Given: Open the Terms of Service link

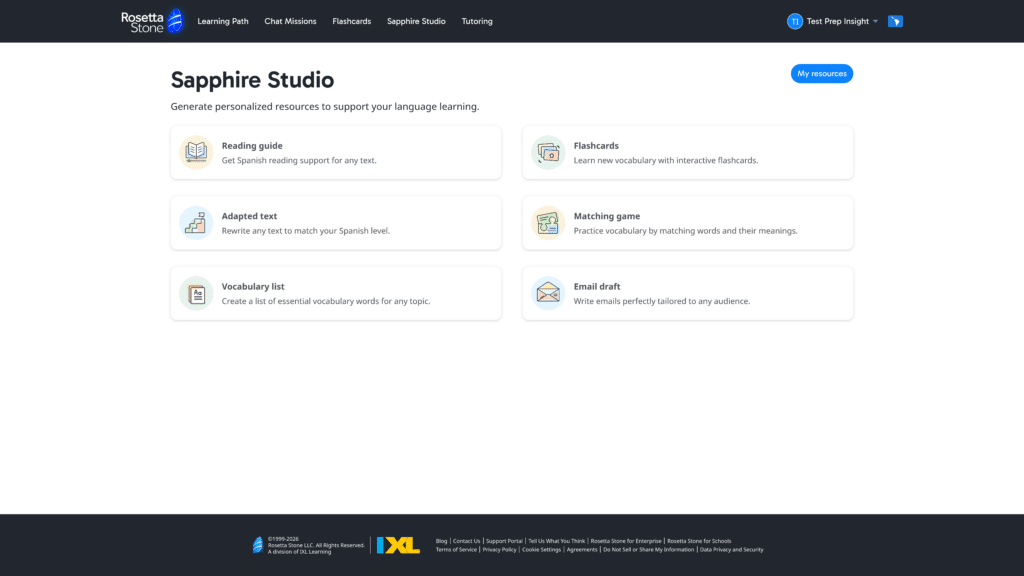Looking at the screenshot, I should pos(456,549).
